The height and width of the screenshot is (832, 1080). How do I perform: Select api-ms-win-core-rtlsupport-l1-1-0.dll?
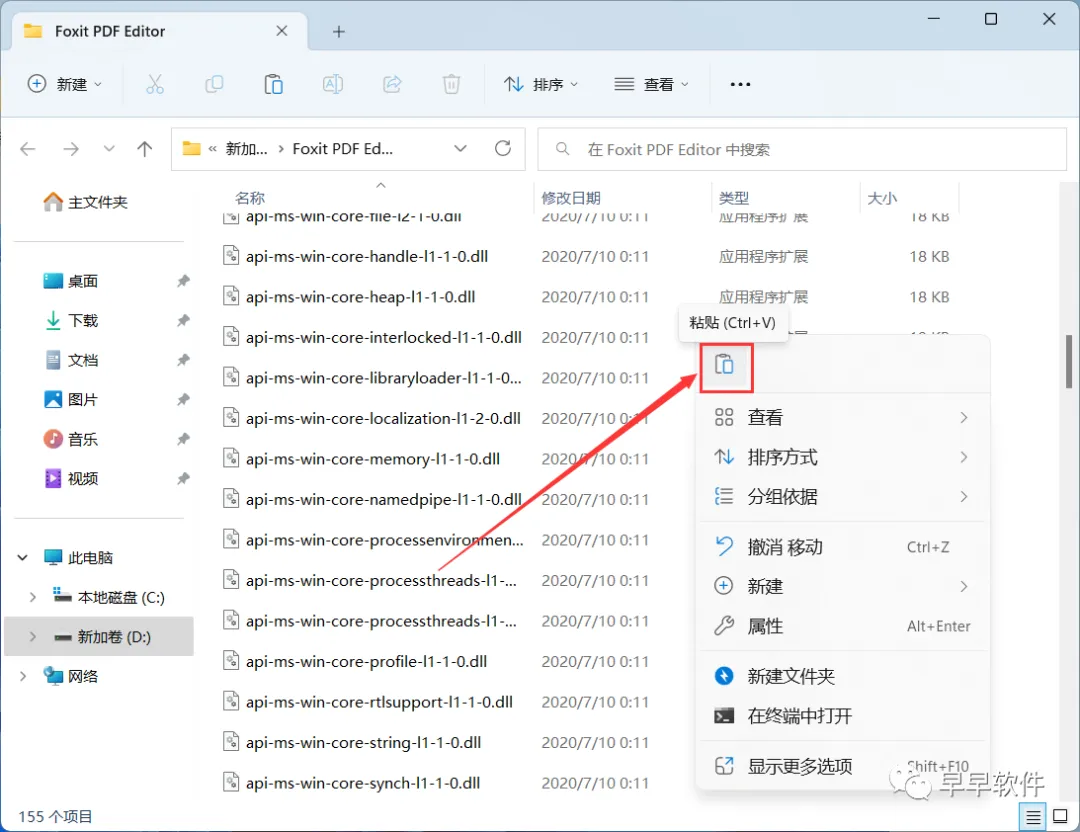click(380, 702)
